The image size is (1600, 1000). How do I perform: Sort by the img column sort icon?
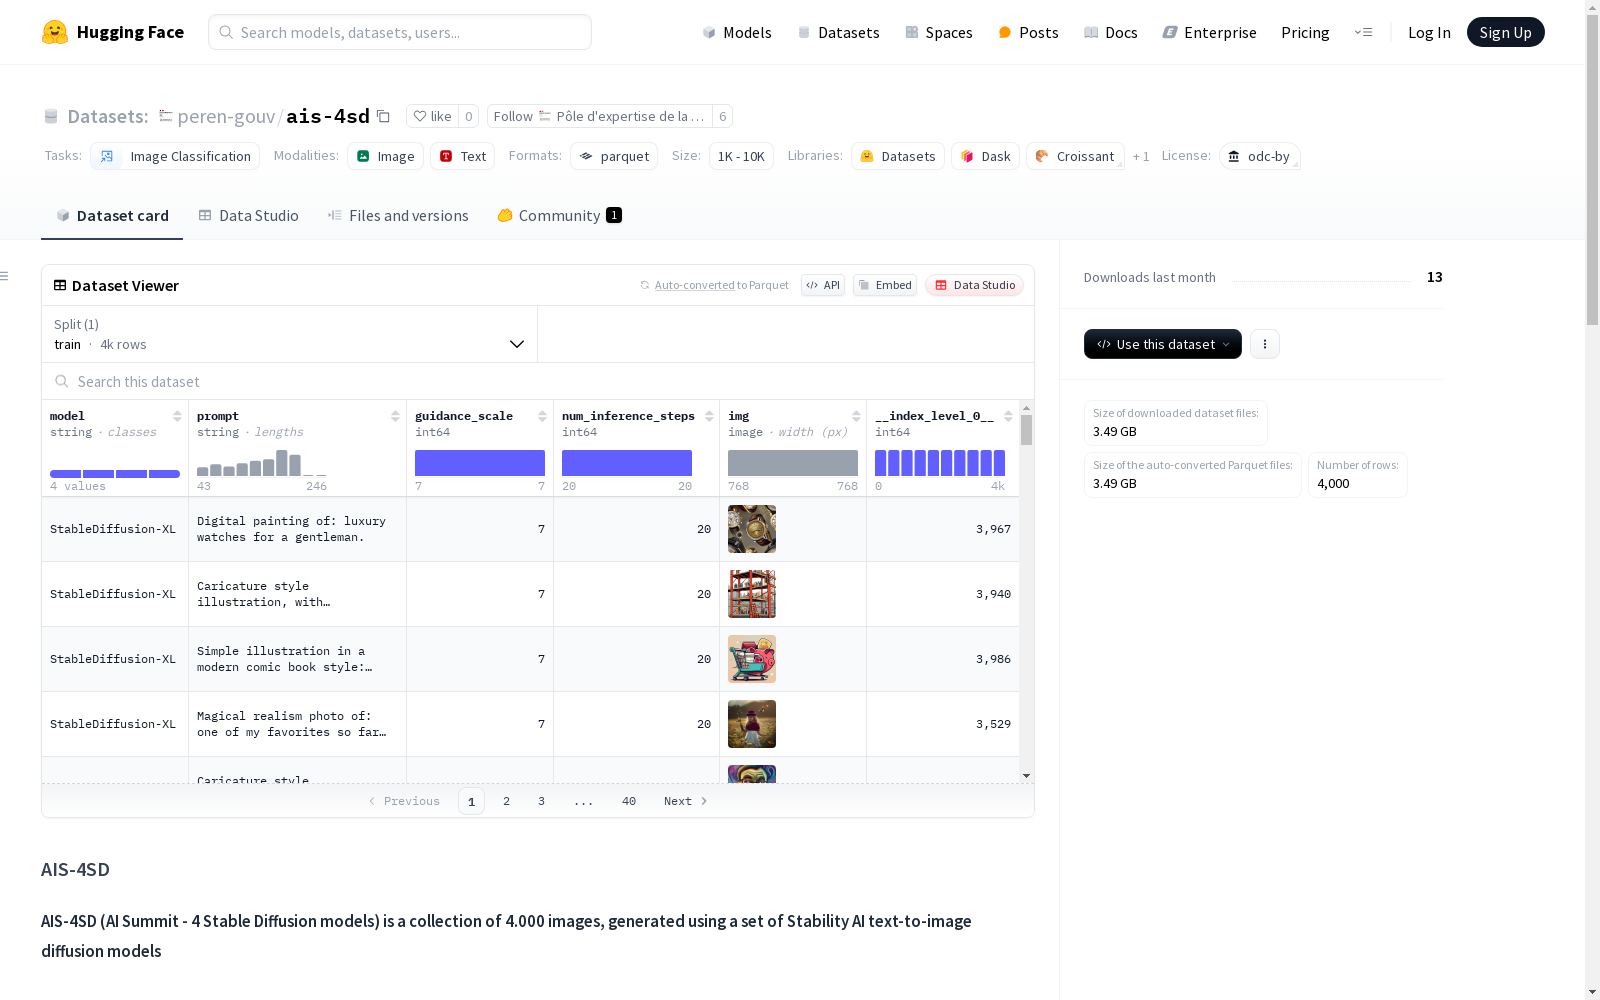click(x=856, y=416)
